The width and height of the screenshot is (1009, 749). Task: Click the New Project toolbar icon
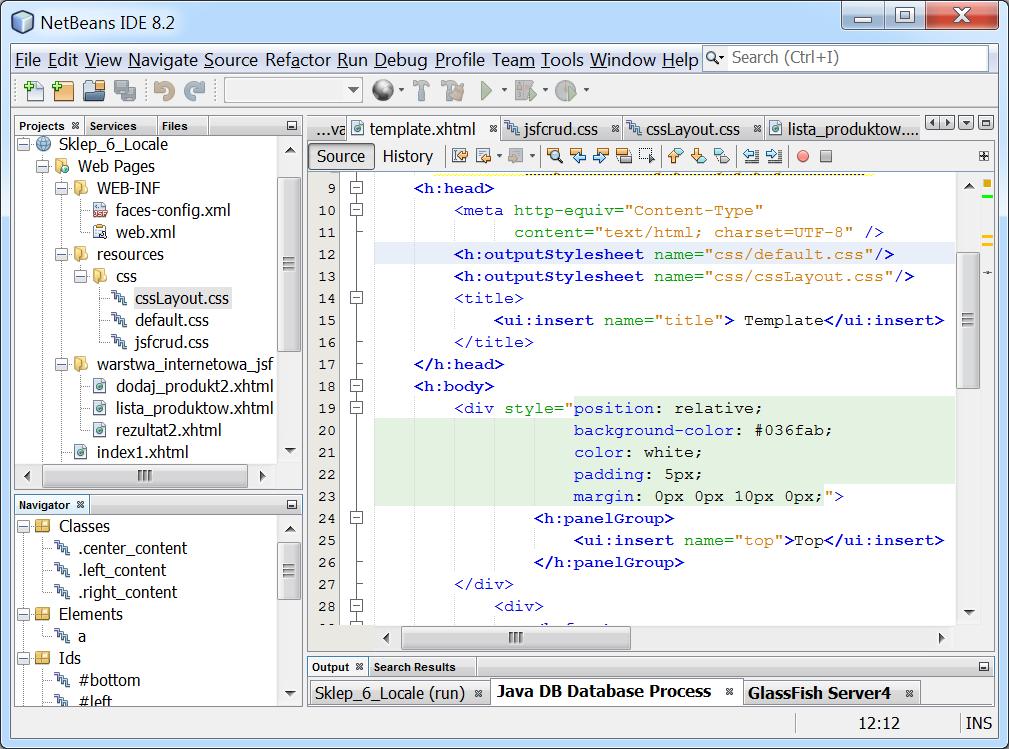63,91
